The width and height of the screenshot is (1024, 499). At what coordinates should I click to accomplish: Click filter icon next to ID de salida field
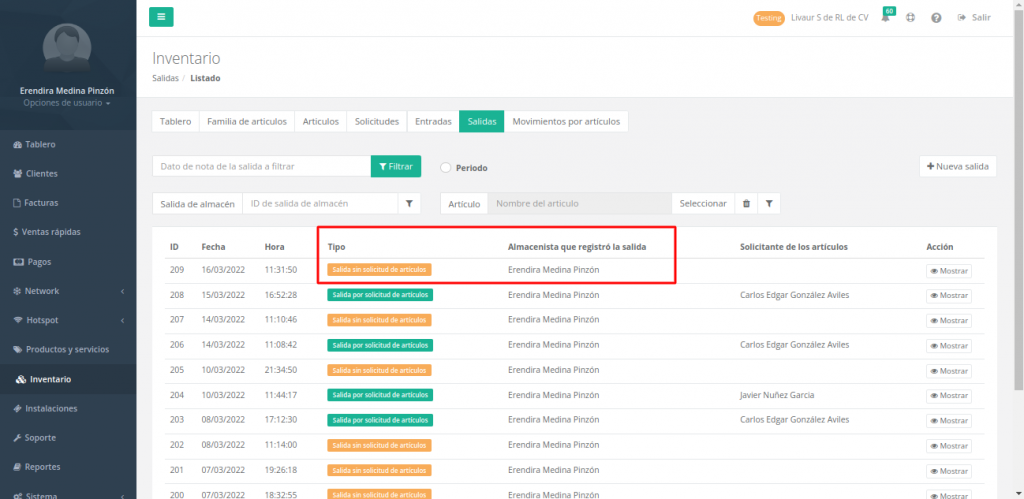point(409,204)
